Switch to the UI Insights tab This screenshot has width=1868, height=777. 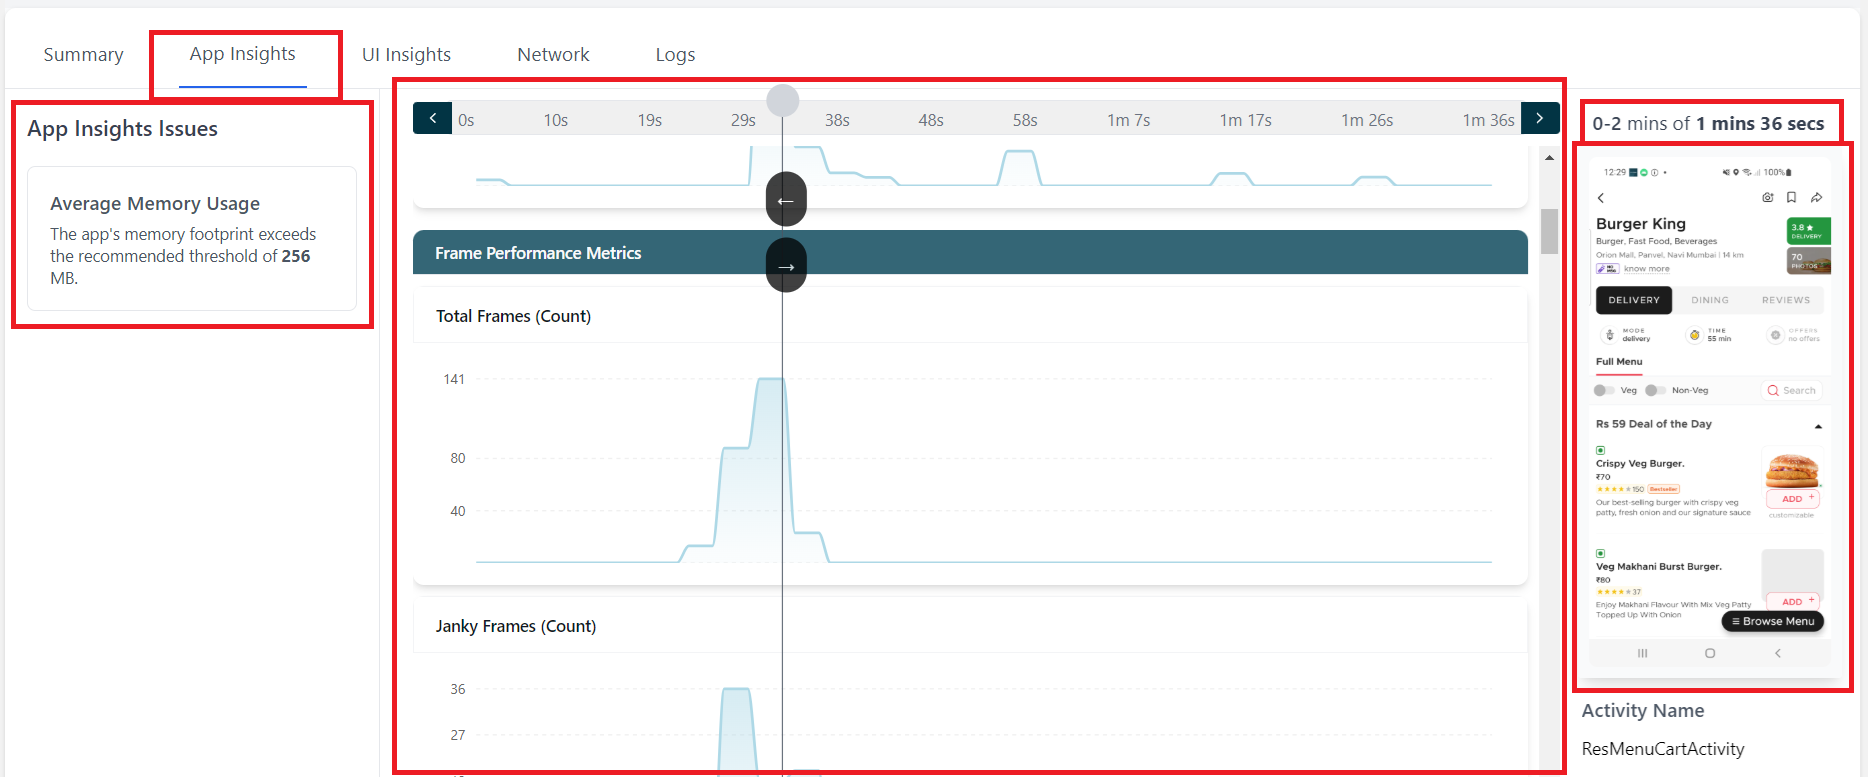pos(406,55)
